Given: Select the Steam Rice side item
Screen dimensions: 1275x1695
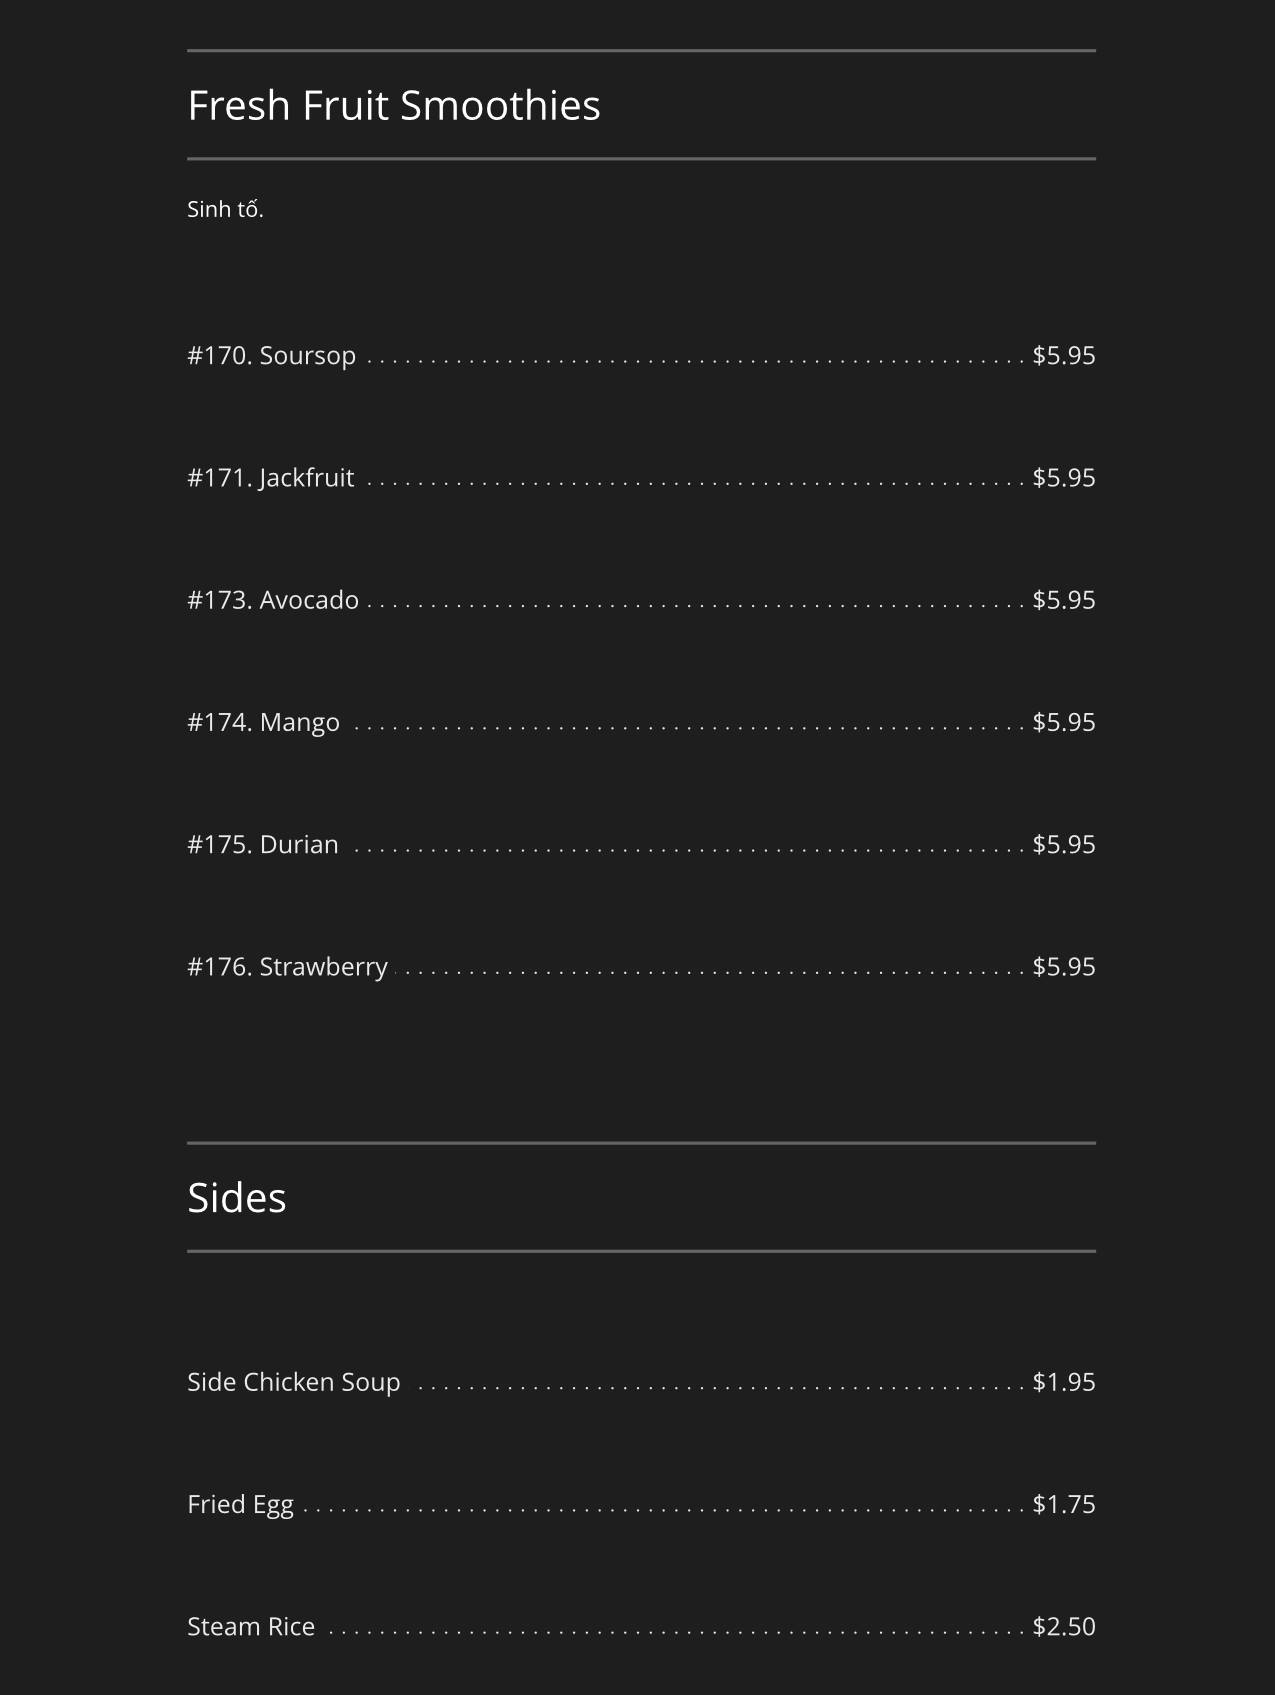Looking at the screenshot, I should (x=250, y=1627).
